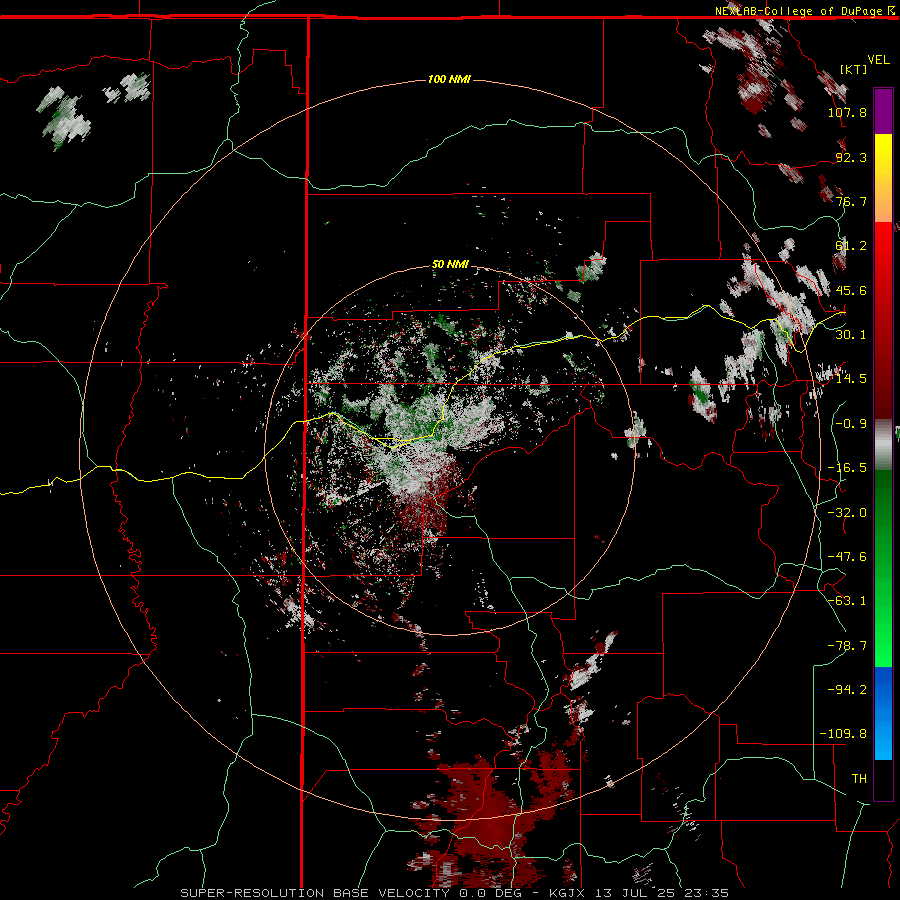Viewport: 900px width, 900px height.
Task: Click the 100 NMI range ring label
Action: [x=449, y=79]
